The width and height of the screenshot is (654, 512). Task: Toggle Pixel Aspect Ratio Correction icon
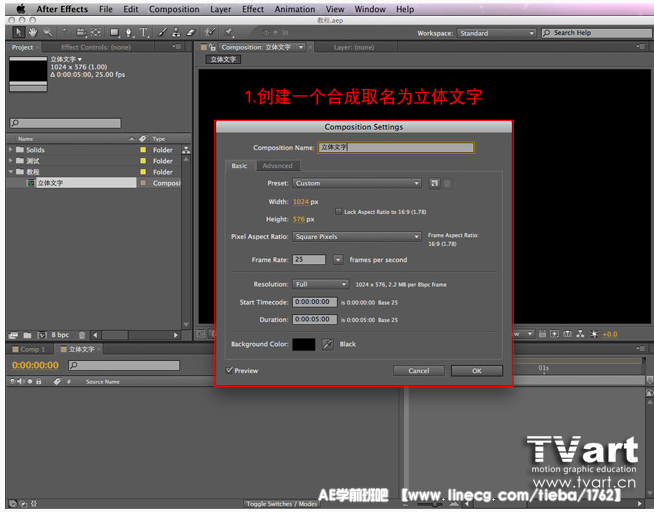point(542,334)
